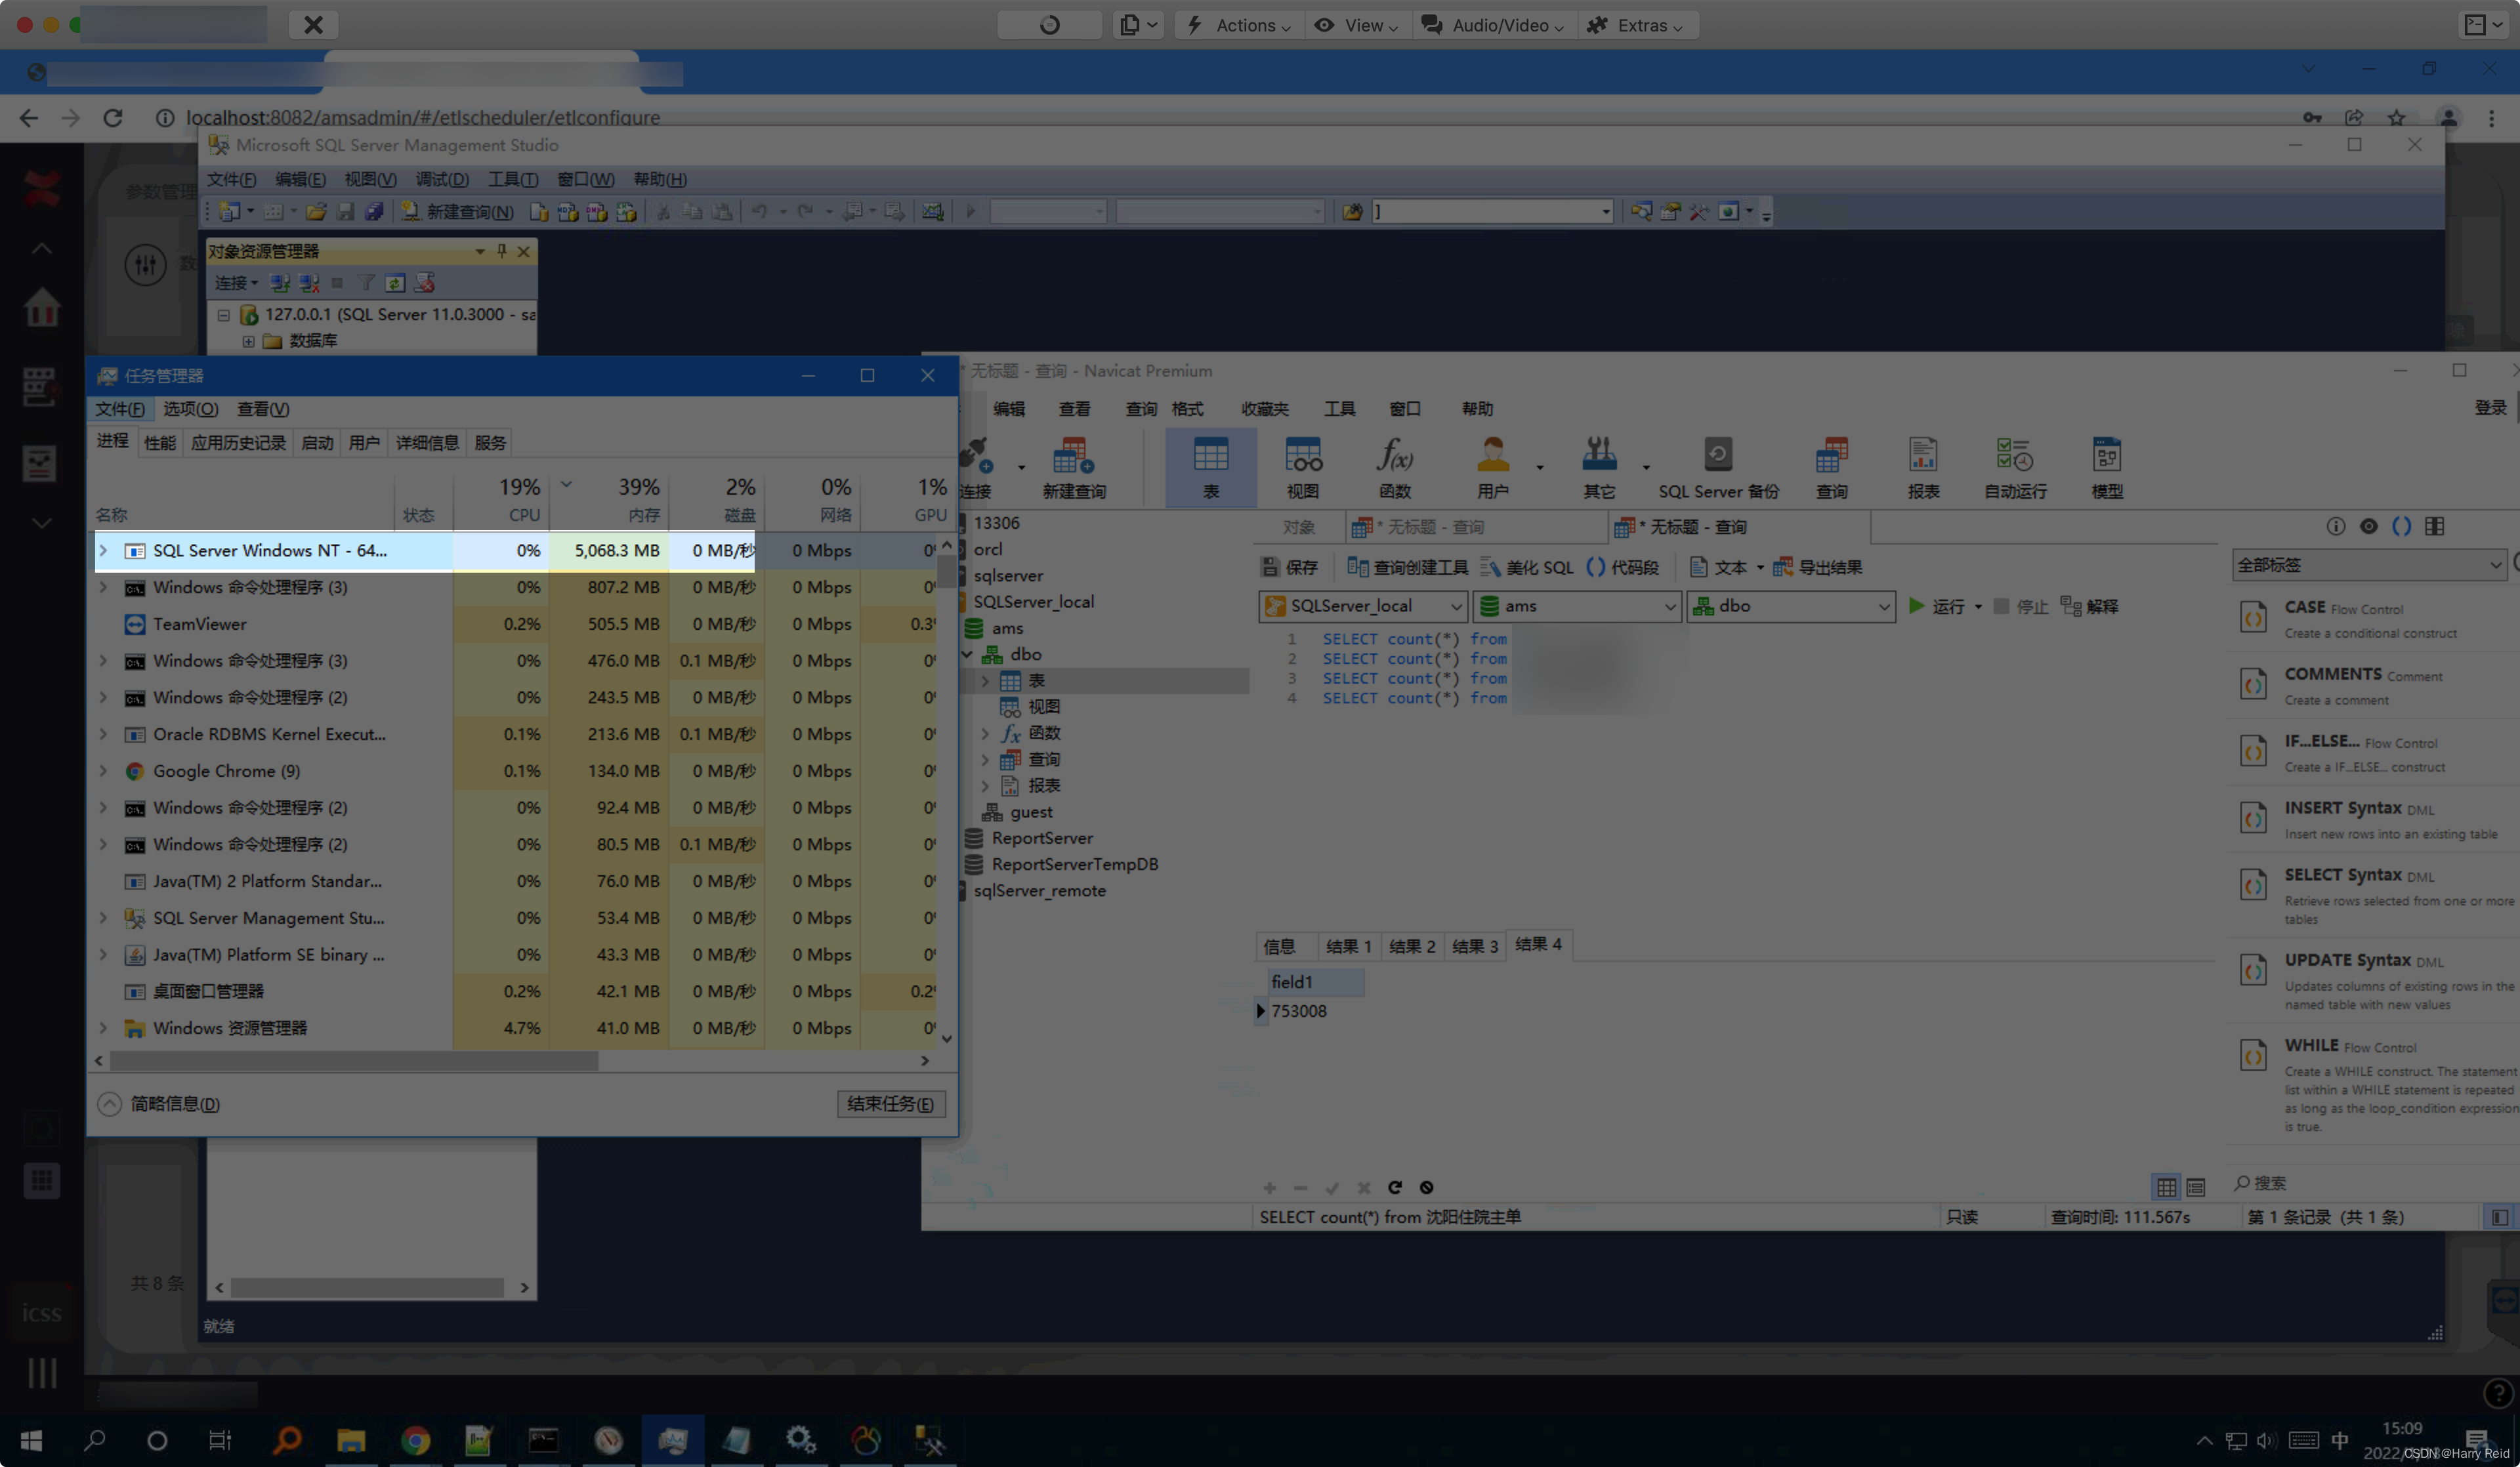Click Task Manager horizontal scrollbar

353,1060
